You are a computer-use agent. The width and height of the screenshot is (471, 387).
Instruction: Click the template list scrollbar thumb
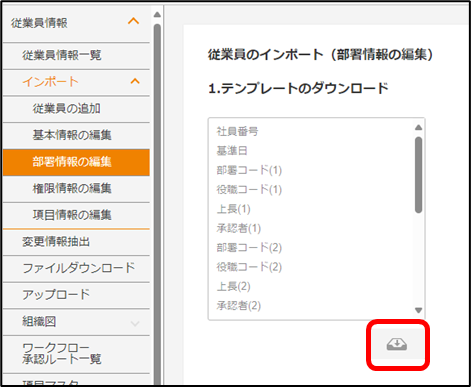(419, 175)
